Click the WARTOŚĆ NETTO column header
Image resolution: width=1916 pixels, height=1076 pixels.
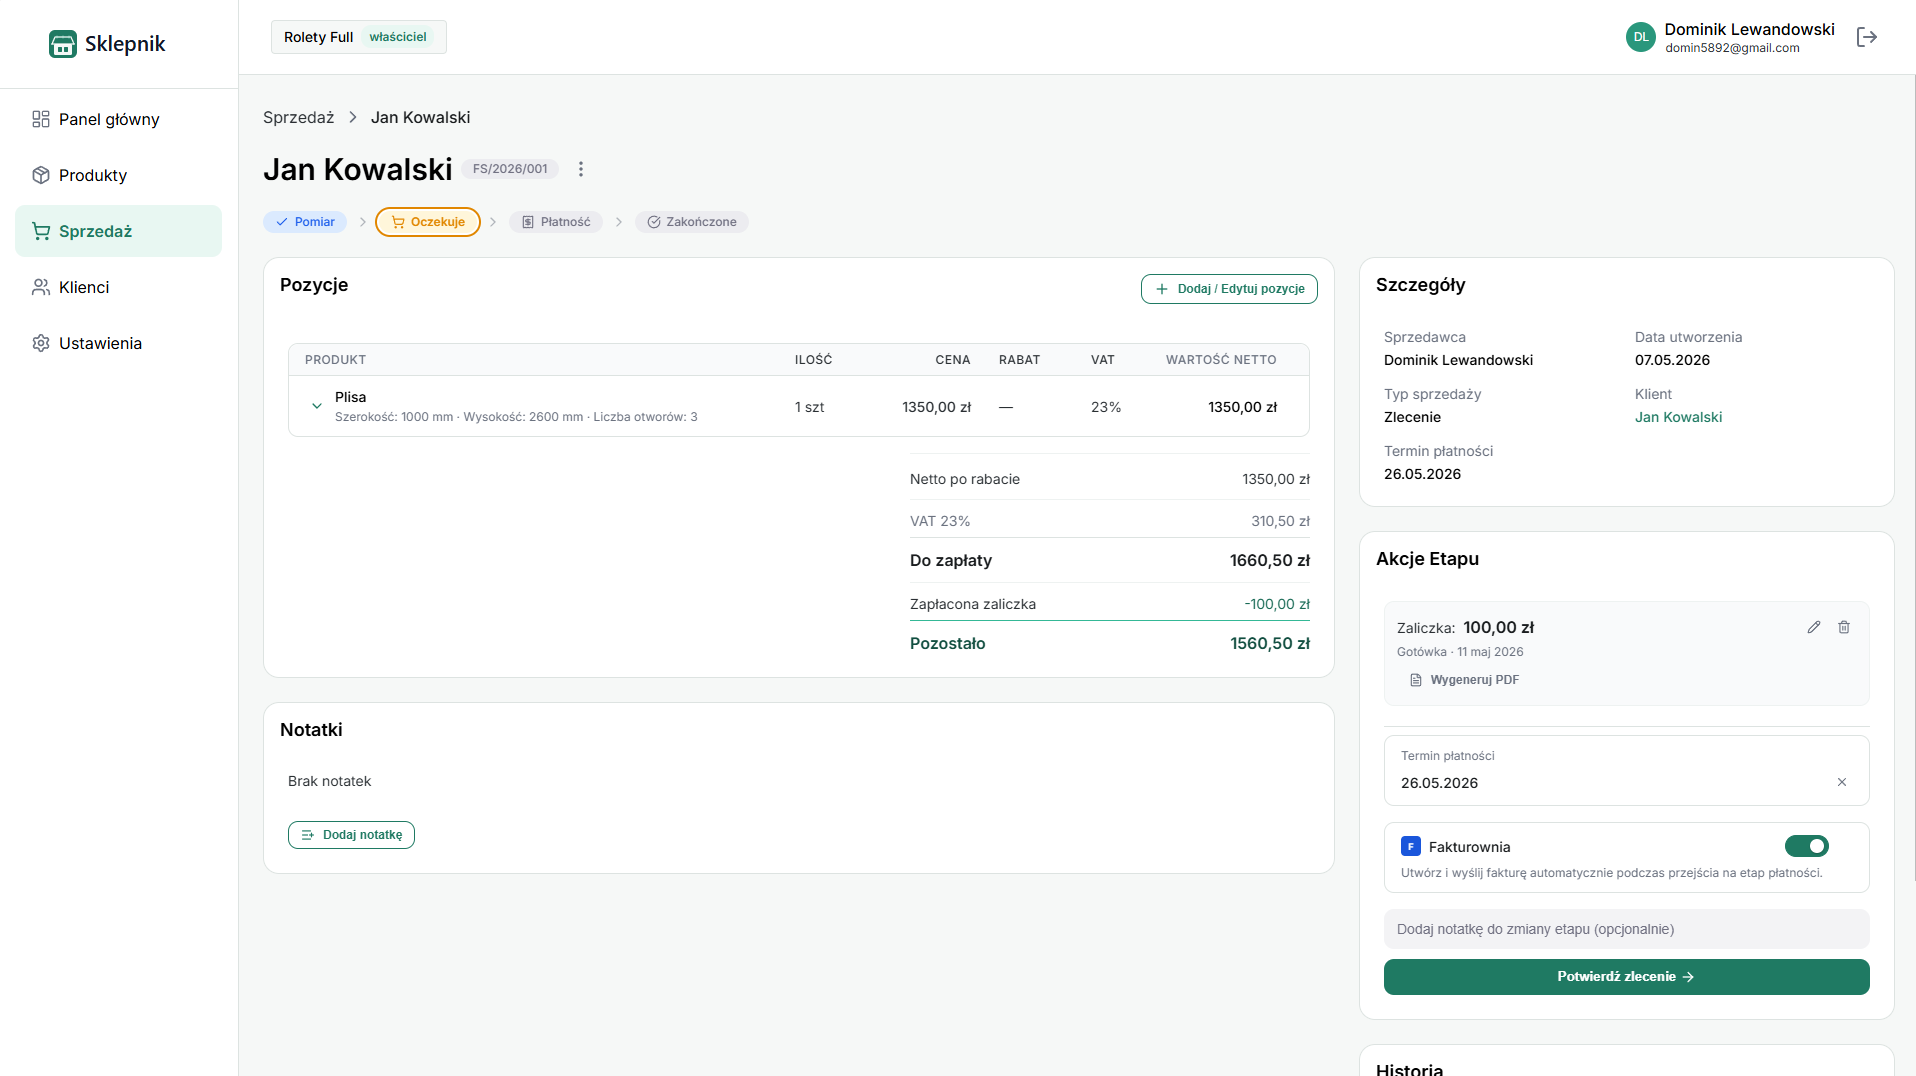(1220, 360)
